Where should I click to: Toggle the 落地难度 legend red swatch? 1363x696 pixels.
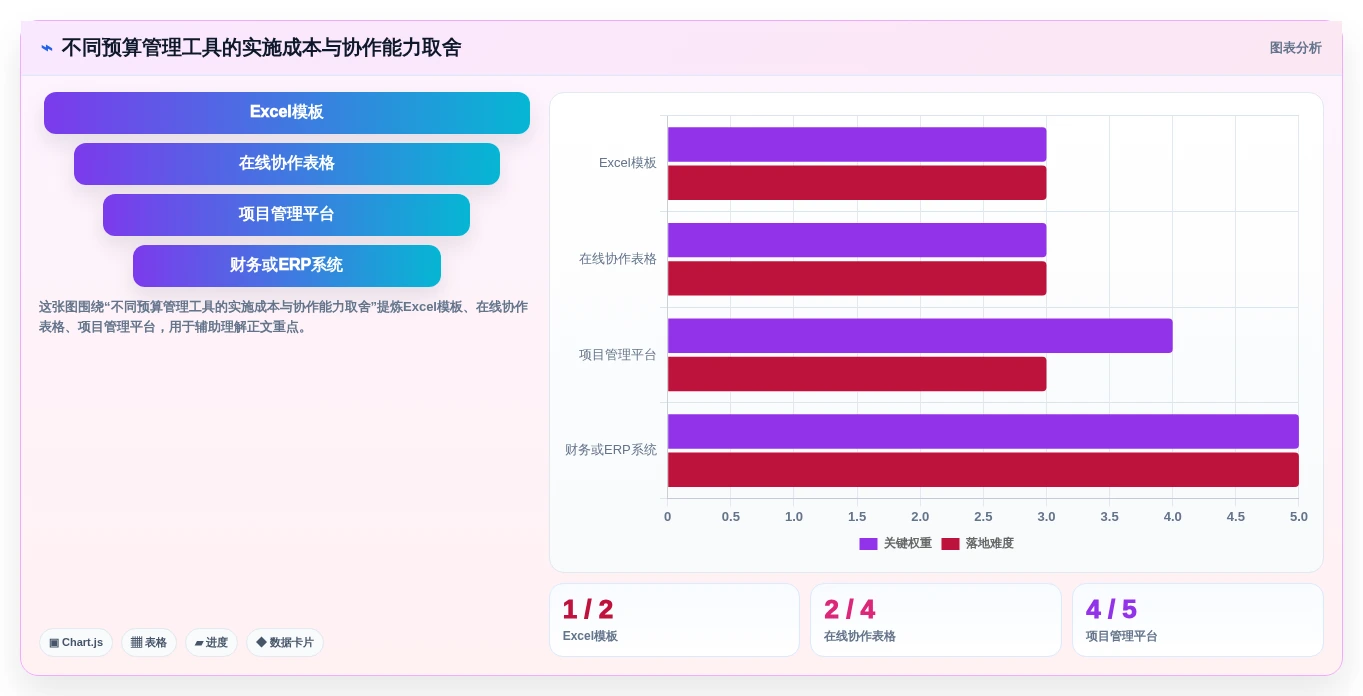coord(950,544)
